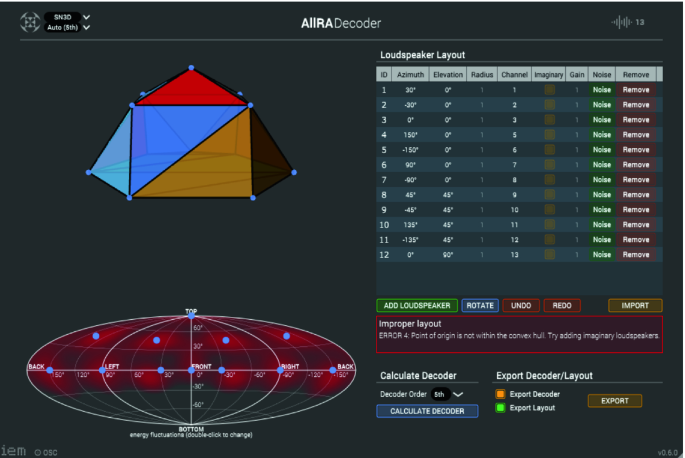Screen dimensions: 685x458
Task: Toggle Imaginary for loudspeaker ID 9
Action: tap(549, 210)
